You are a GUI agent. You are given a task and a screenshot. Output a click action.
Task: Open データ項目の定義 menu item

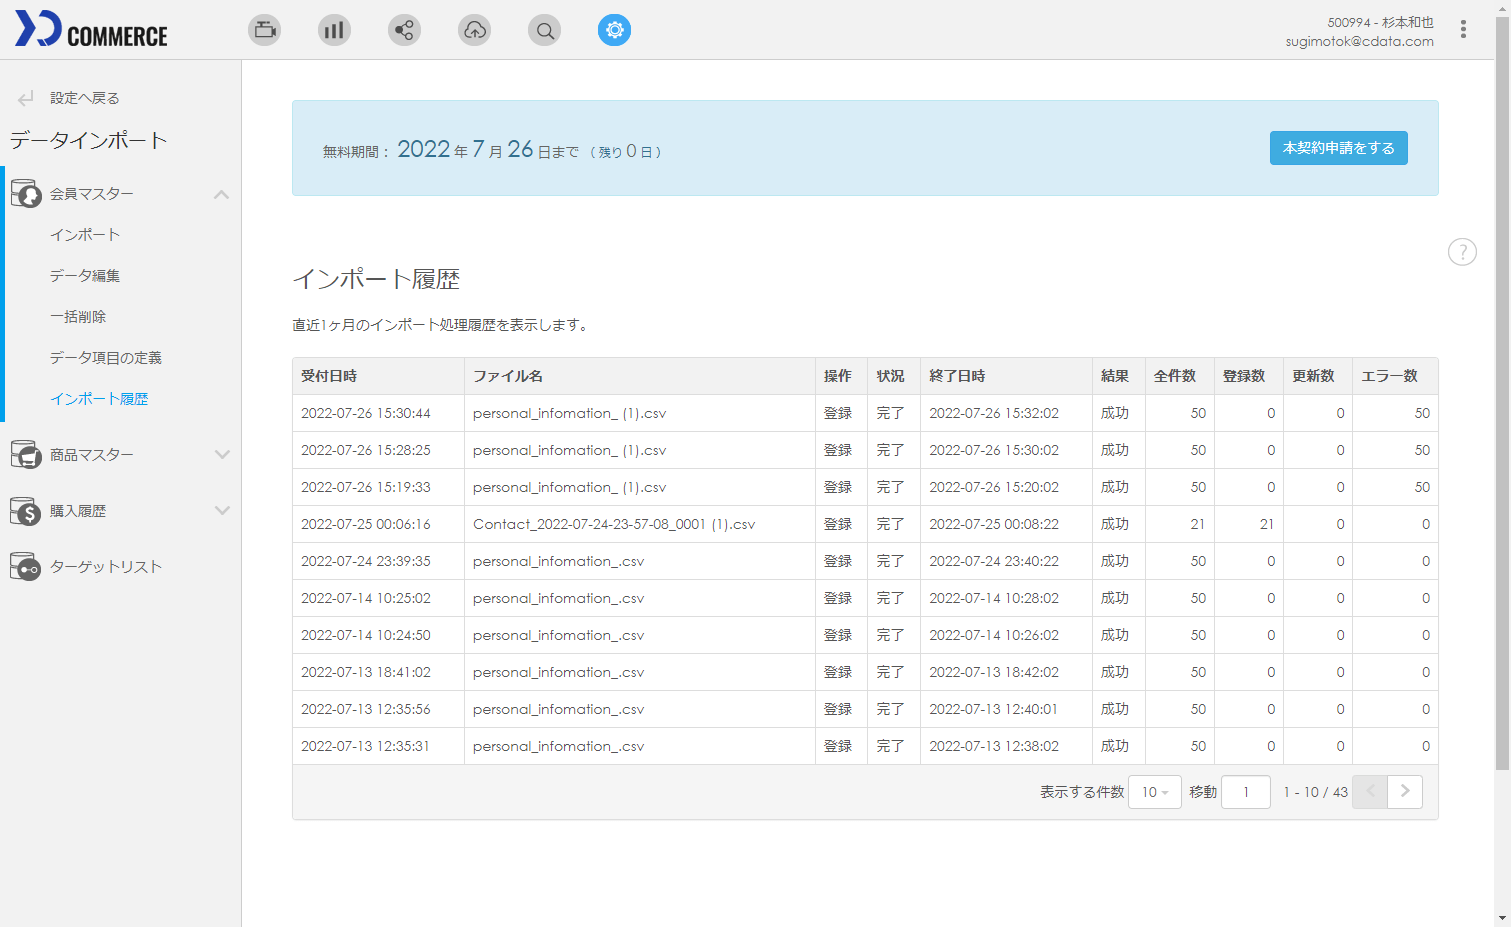pyautogui.click(x=106, y=358)
